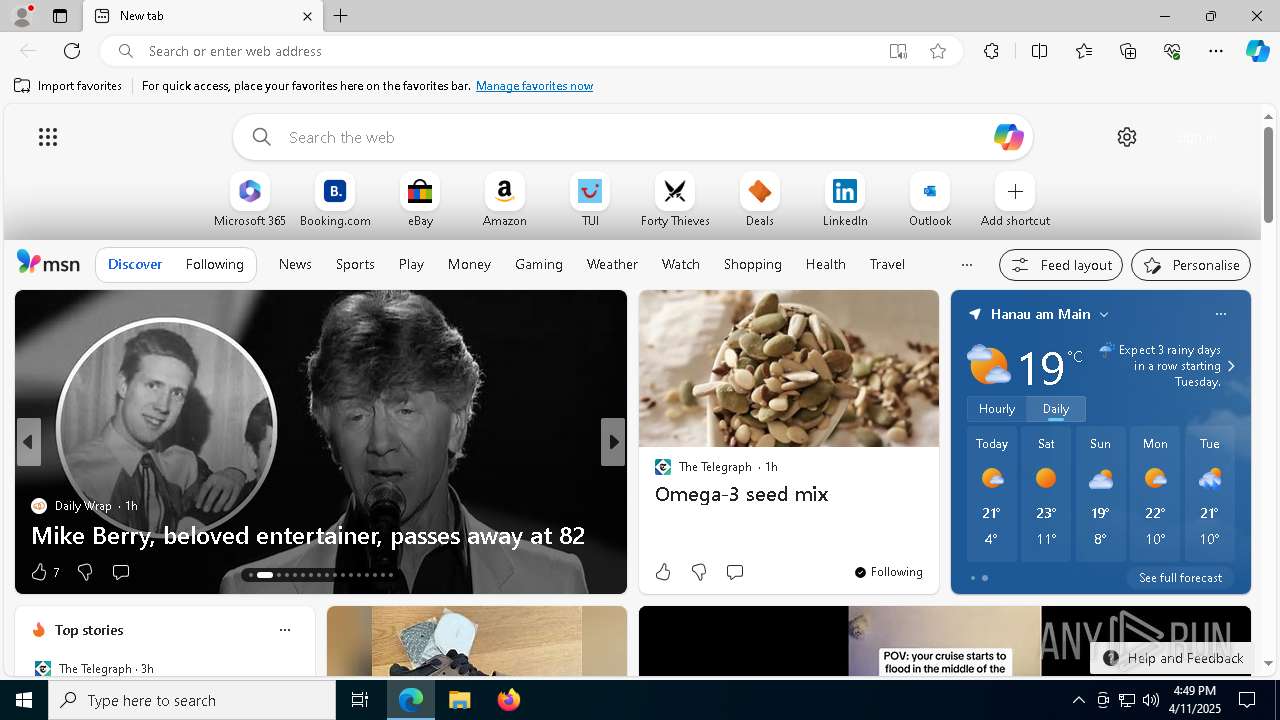Open the Outlook shortcut tile

pos(930,201)
